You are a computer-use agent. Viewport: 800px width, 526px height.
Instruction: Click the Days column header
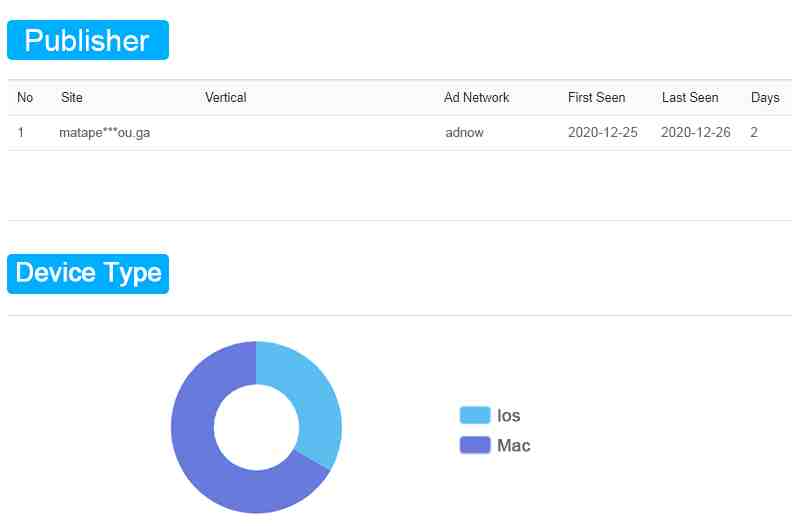pyautogui.click(x=765, y=97)
